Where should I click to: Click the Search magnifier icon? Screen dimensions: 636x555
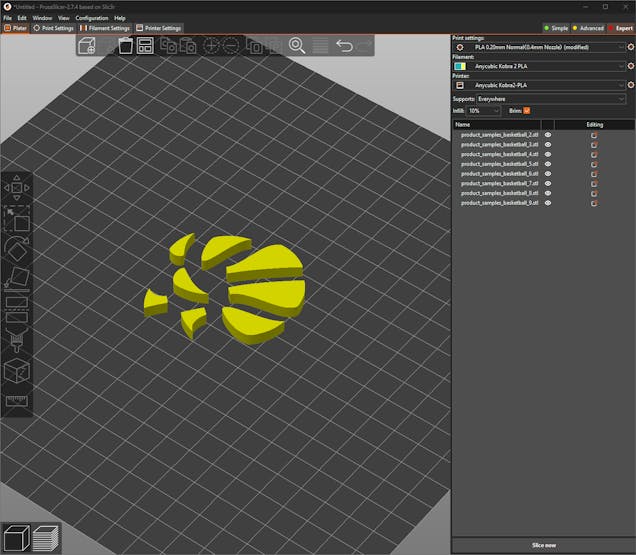[x=297, y=45]
